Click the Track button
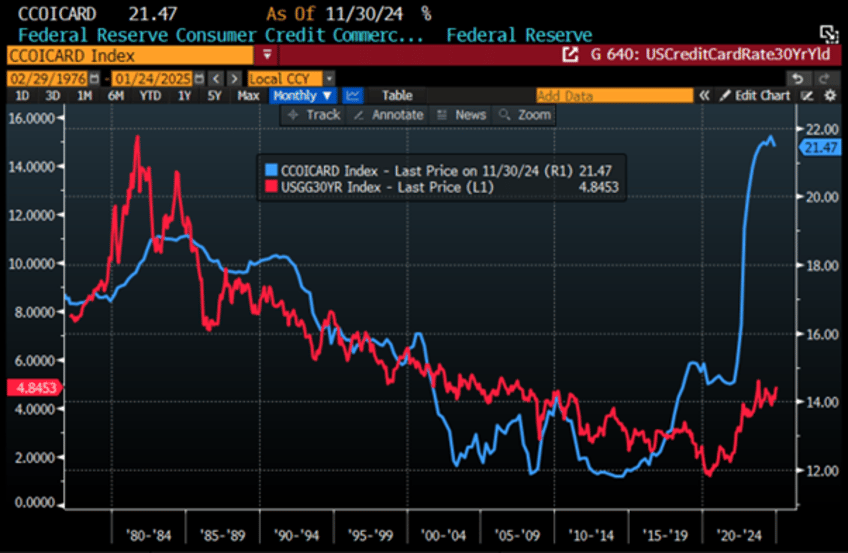This screenshot has width=848, height=553. [314, 115]
